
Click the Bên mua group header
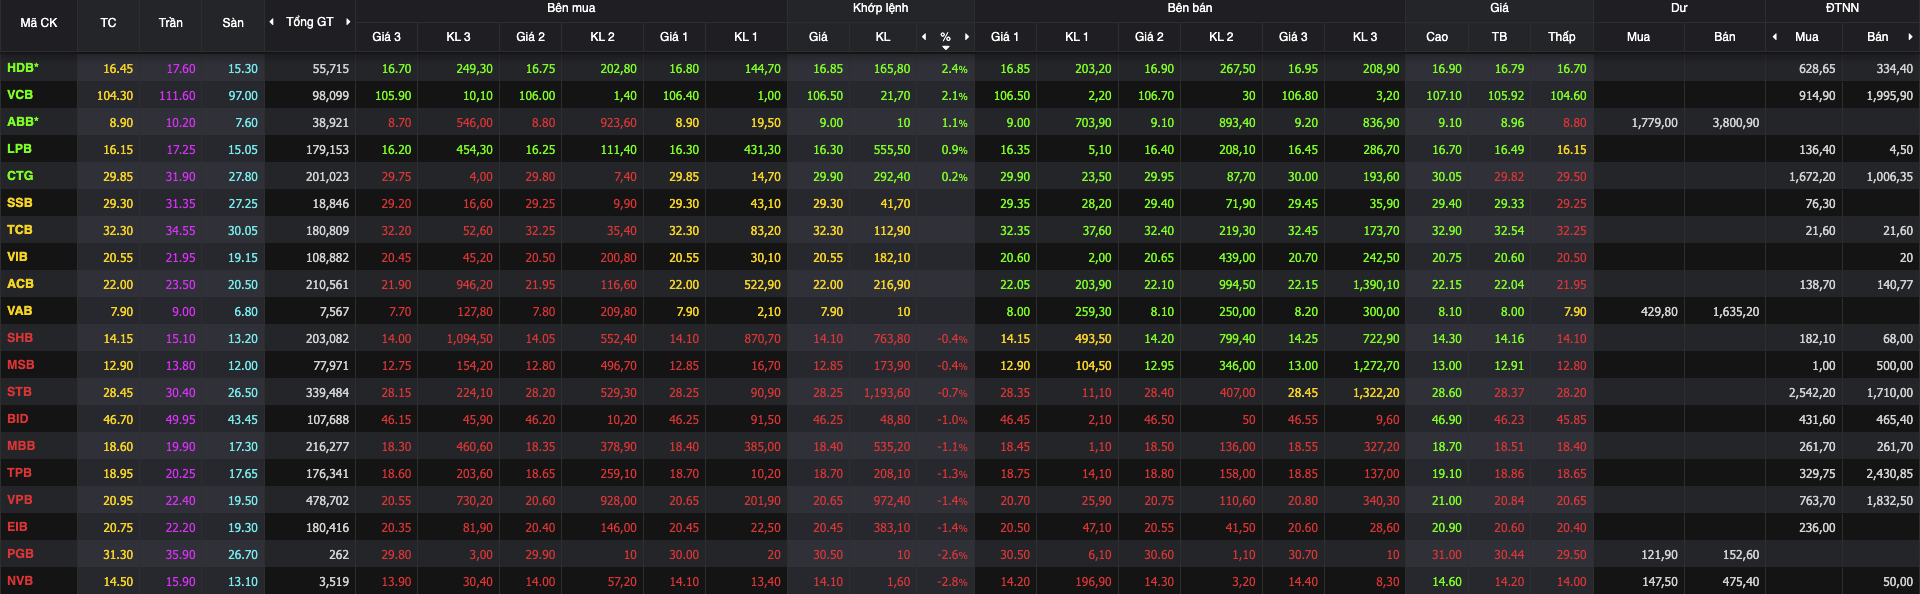coord(571,8)
